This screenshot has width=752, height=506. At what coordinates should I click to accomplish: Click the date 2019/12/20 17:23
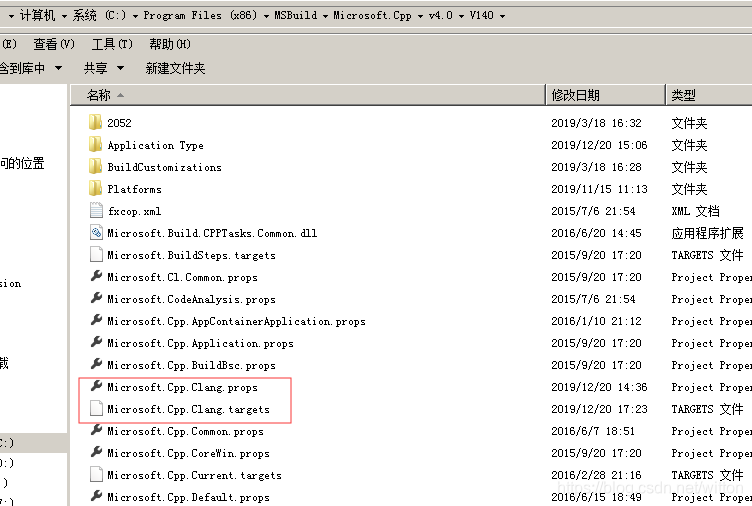click(x=599, y=409)
